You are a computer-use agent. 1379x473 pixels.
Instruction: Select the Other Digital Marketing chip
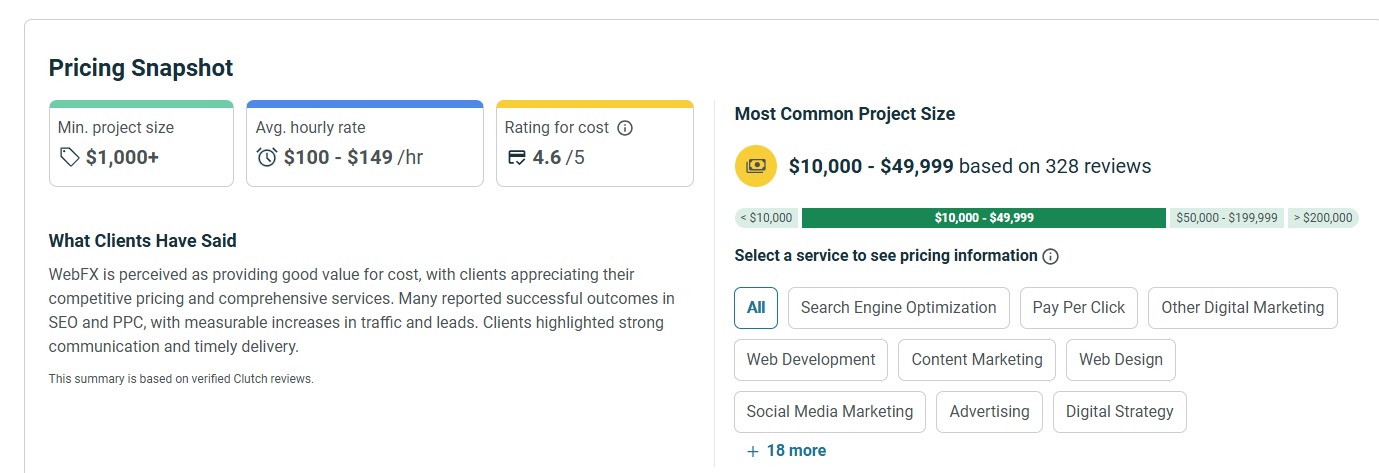point(1242,308)
